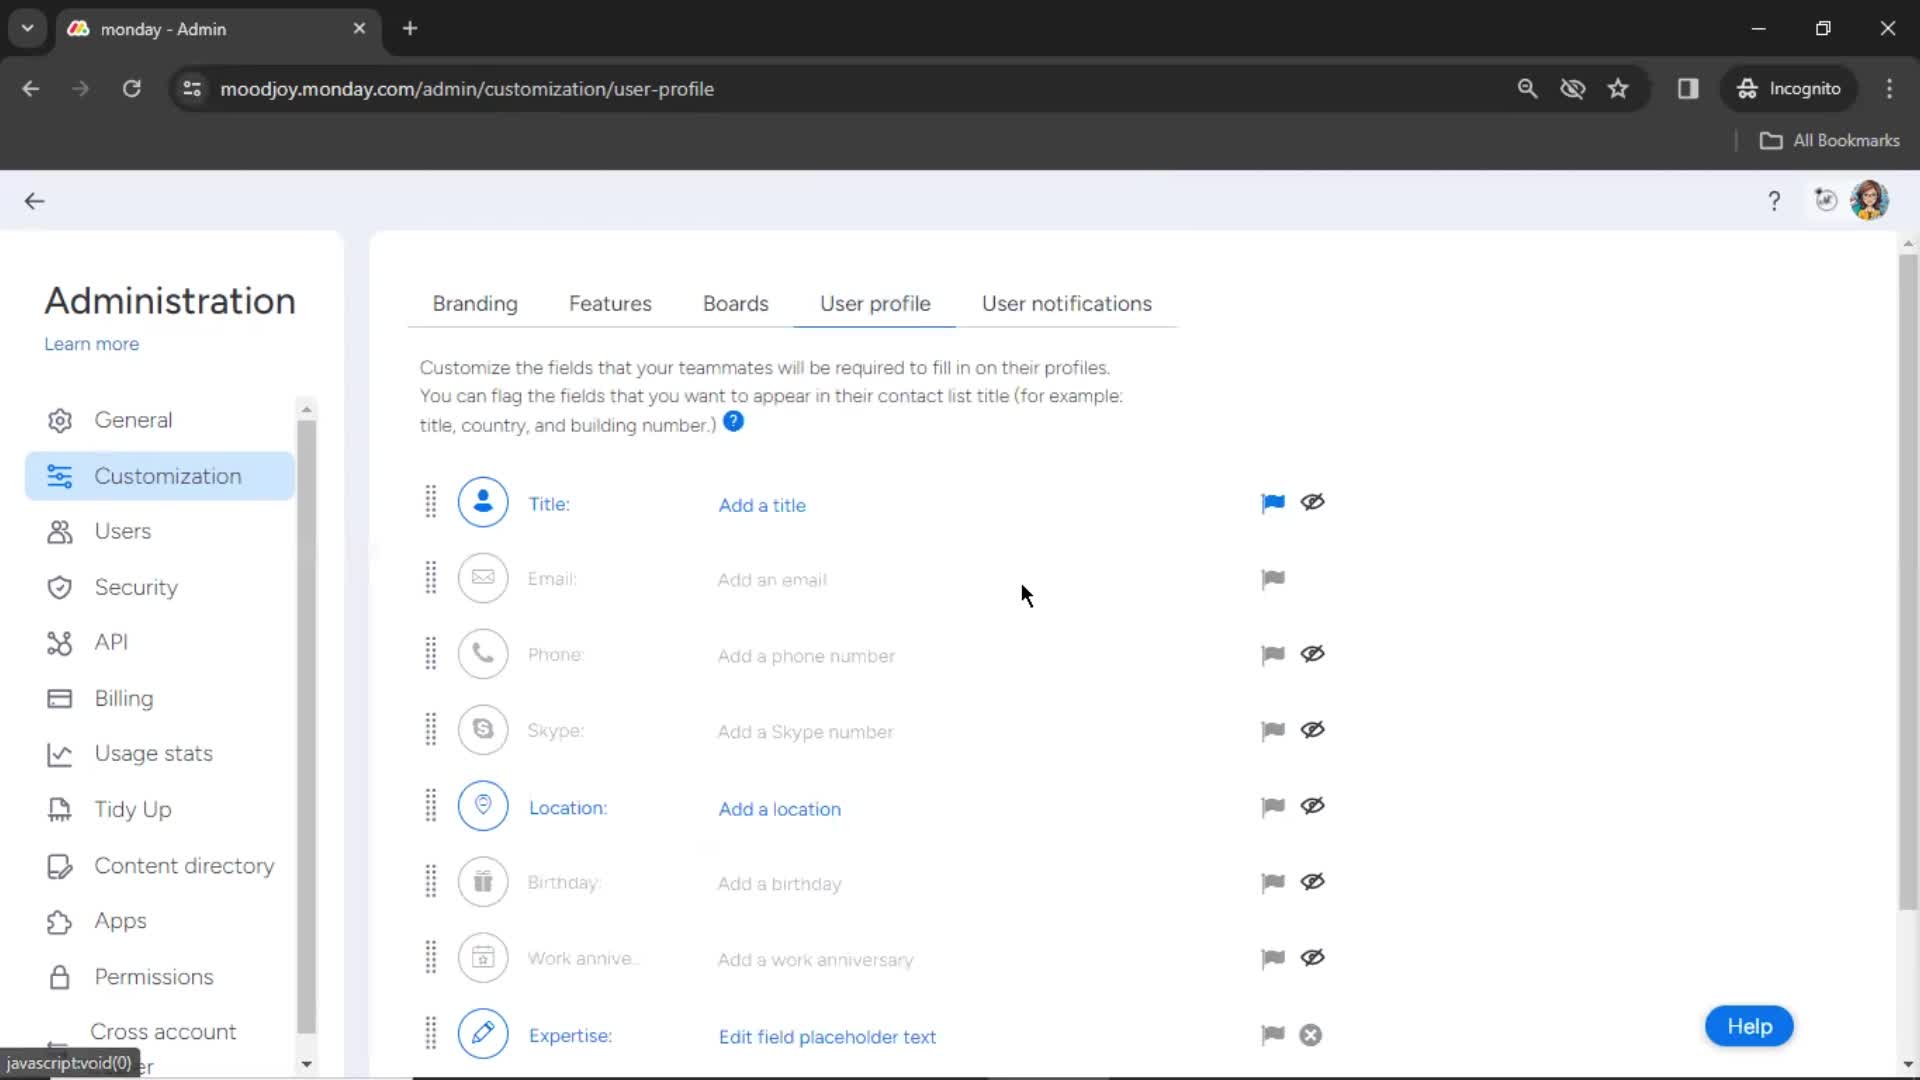The width and height of the screenshot is (1920, 1080).
Task: Click the Skype field flag icon
Action: pyautogui.click(x=1273, y=731)
